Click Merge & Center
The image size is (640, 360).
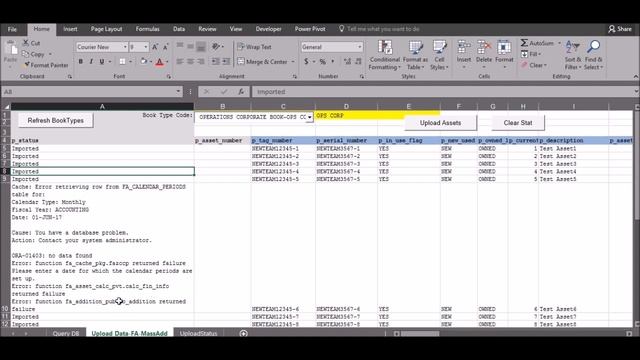(262, 62)
